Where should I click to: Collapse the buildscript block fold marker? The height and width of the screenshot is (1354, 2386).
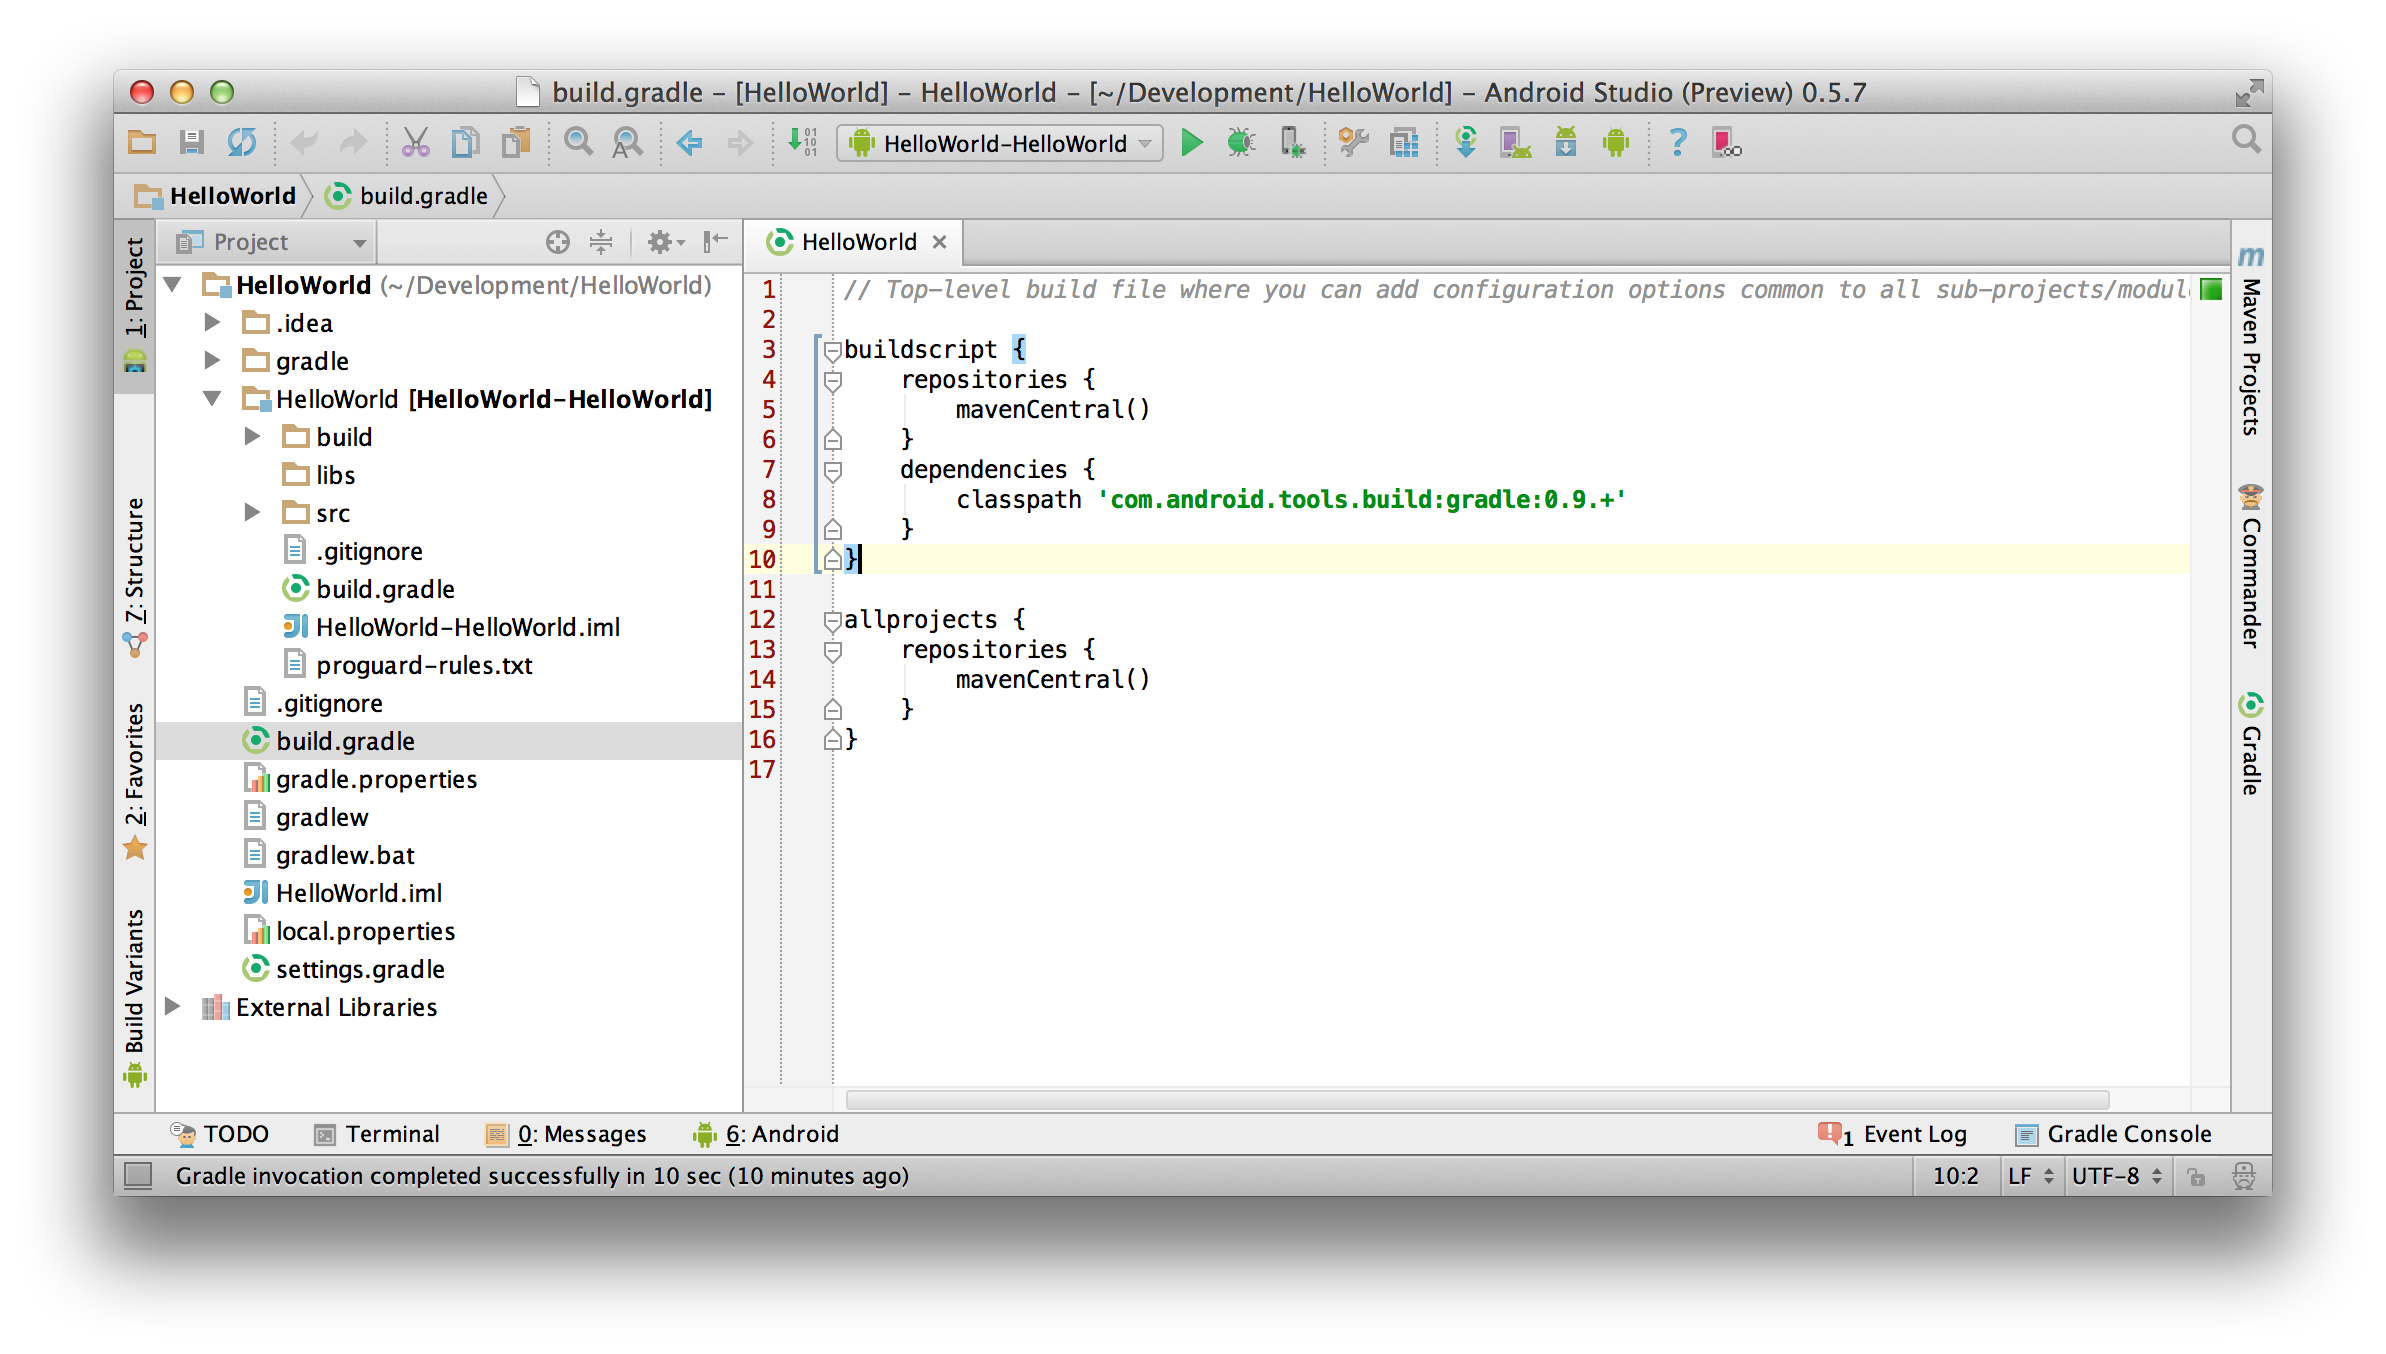pyautogui.click(x=832, y=350)
